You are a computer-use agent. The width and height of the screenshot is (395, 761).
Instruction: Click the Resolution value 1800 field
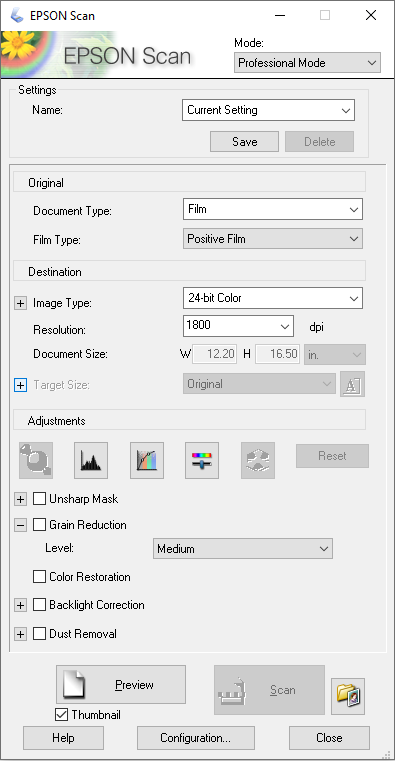[x=230, y=326]
